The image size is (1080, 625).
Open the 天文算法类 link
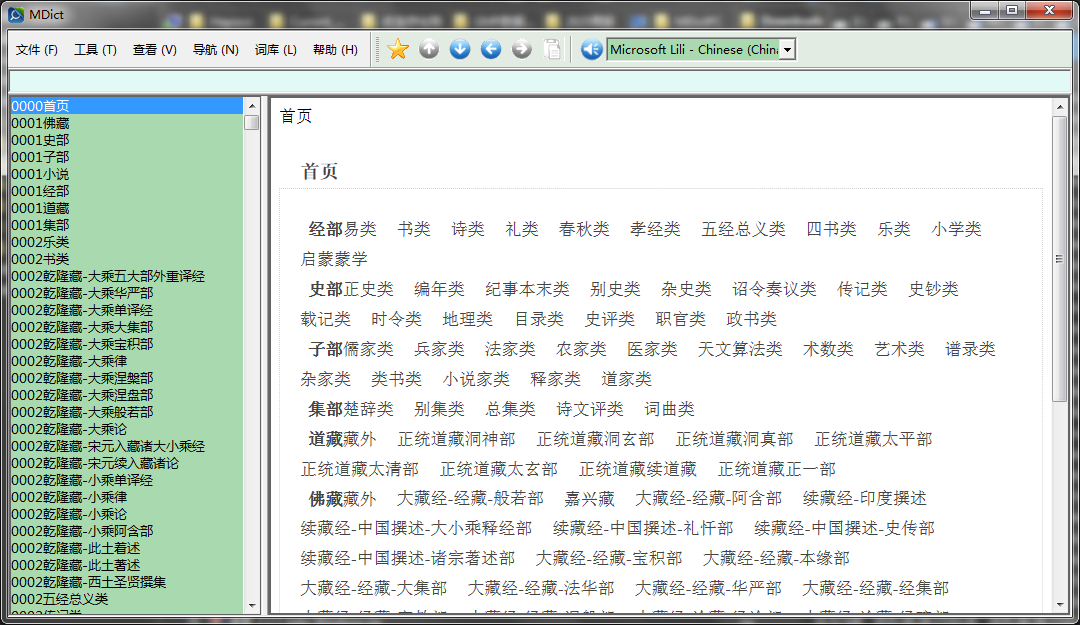coord(740,349)
